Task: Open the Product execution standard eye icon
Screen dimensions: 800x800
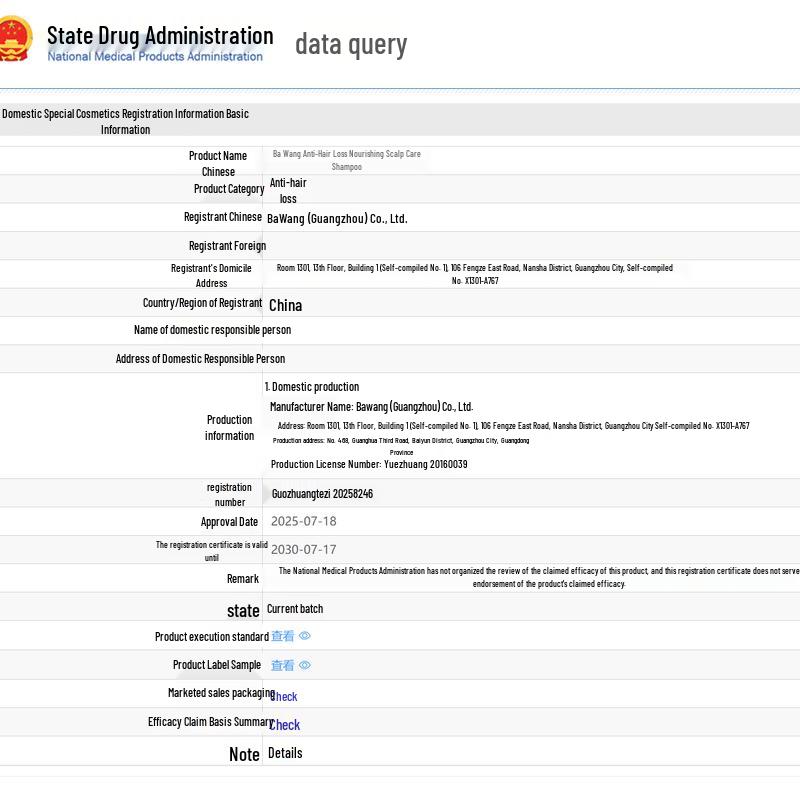Action: [305, 636]
